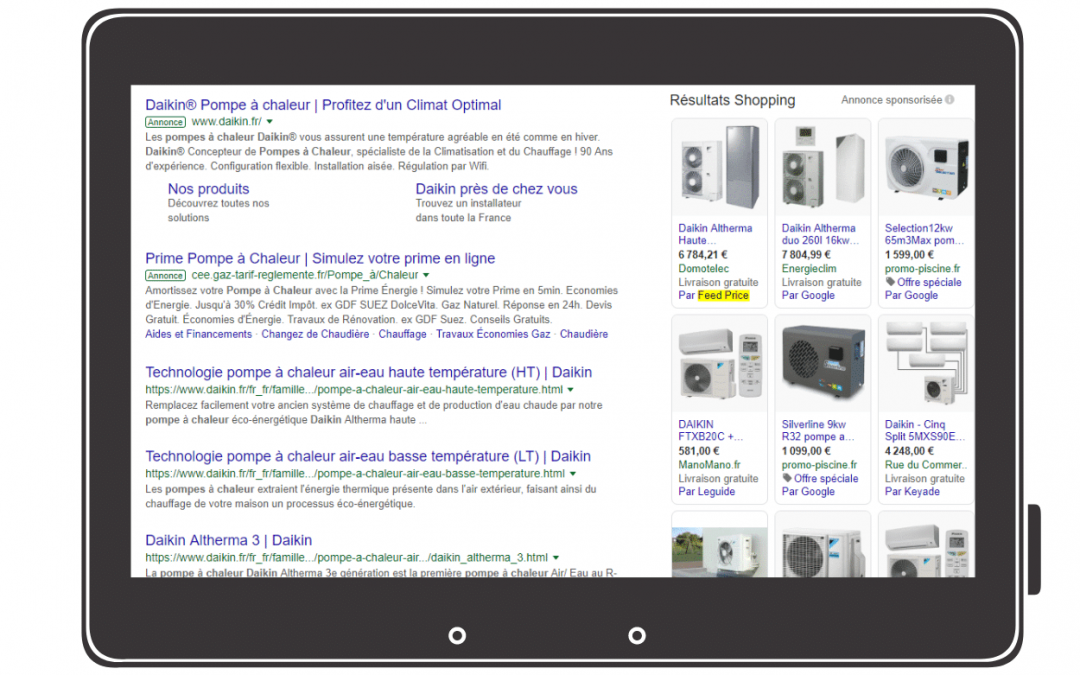Open dropdown arrow after basse-temperature.html URL
The height and width of the screenshot is (675, 1080).
point(573,474)
